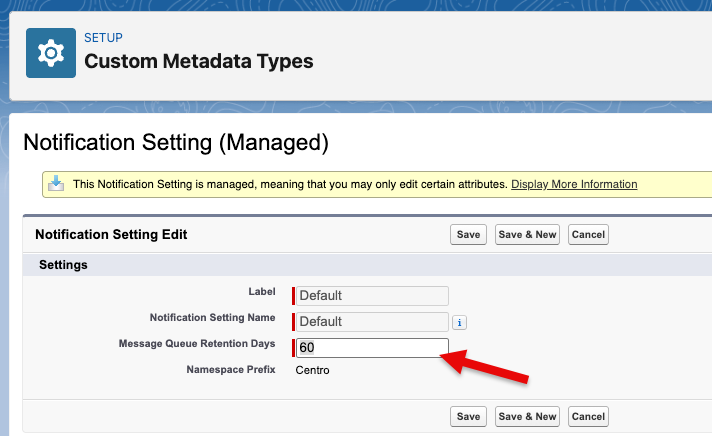The image size is (712, 436).
Task: Select the Notification Setting Name input field
Action: (372, 322)
